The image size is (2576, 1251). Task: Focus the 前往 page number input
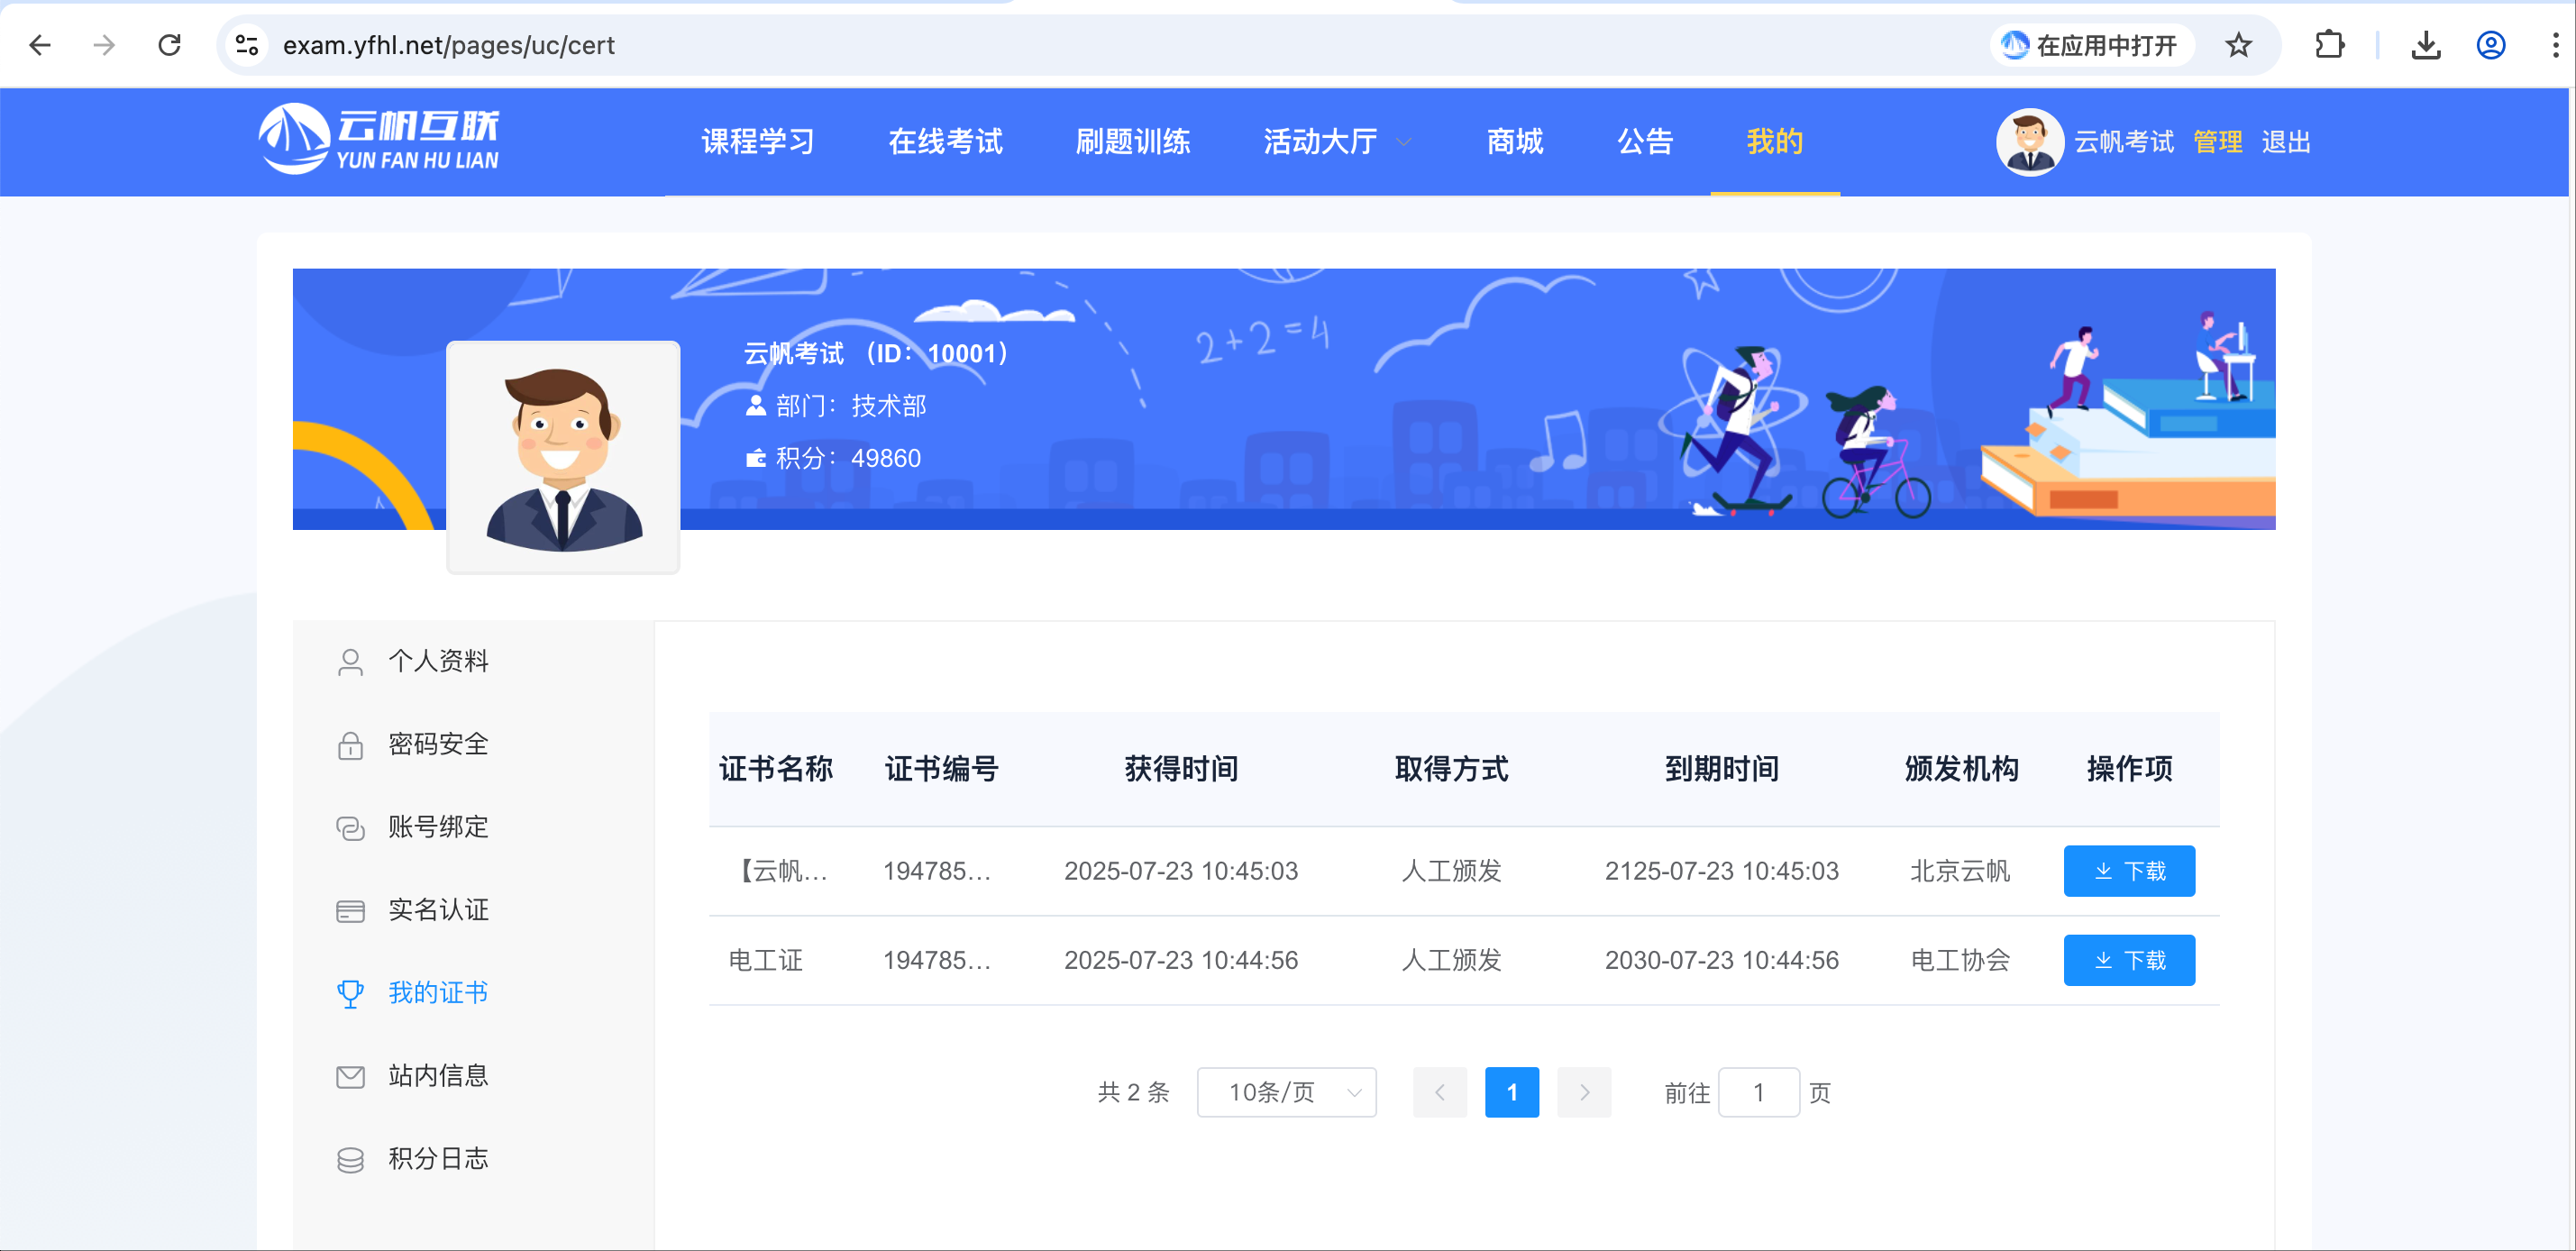1759,1093
